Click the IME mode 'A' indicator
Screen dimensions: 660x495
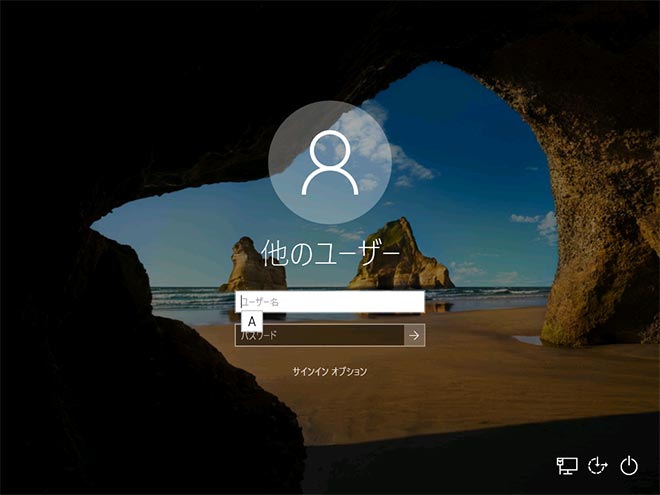point(252,321)
